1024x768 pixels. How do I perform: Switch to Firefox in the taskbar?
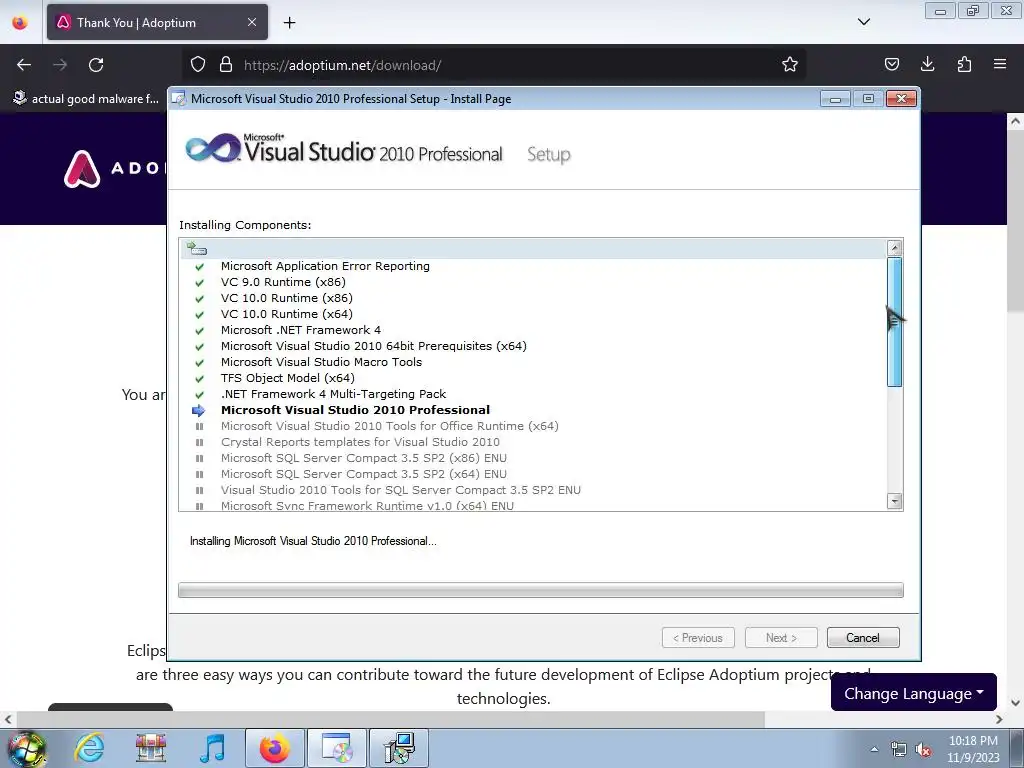click(x=275, y=748)
